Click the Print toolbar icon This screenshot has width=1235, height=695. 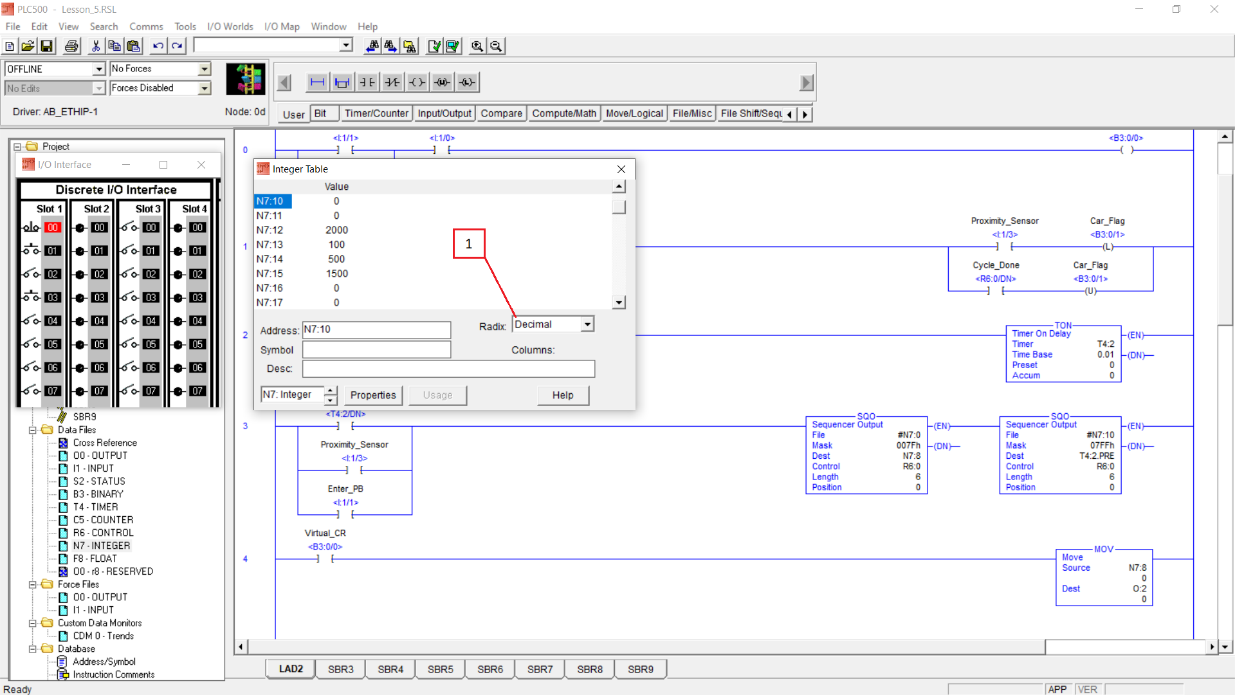tap(71, 46)
